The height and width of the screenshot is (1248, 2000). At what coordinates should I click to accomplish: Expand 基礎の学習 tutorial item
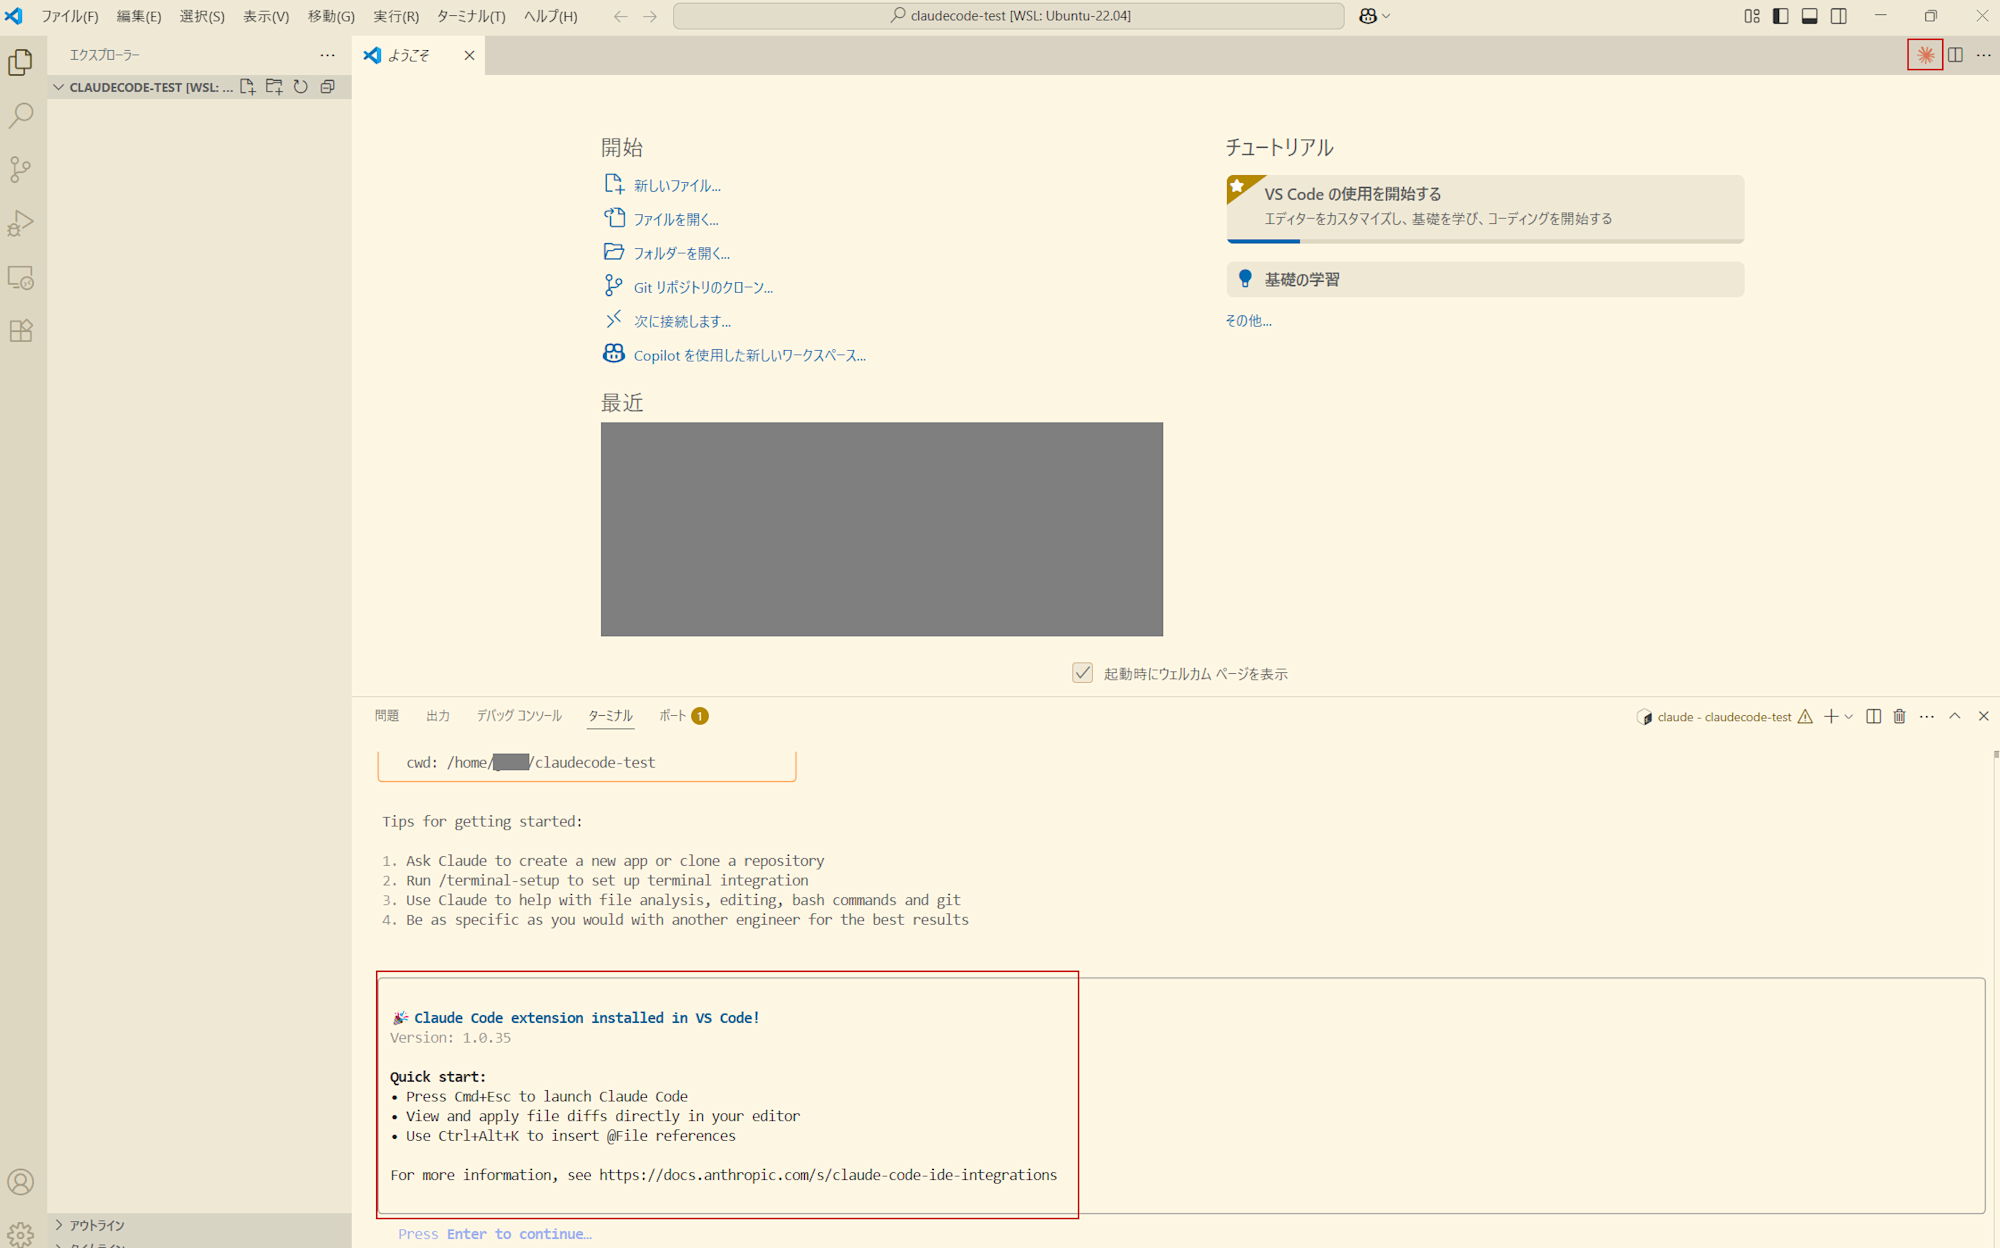[x=1485, y=279]
